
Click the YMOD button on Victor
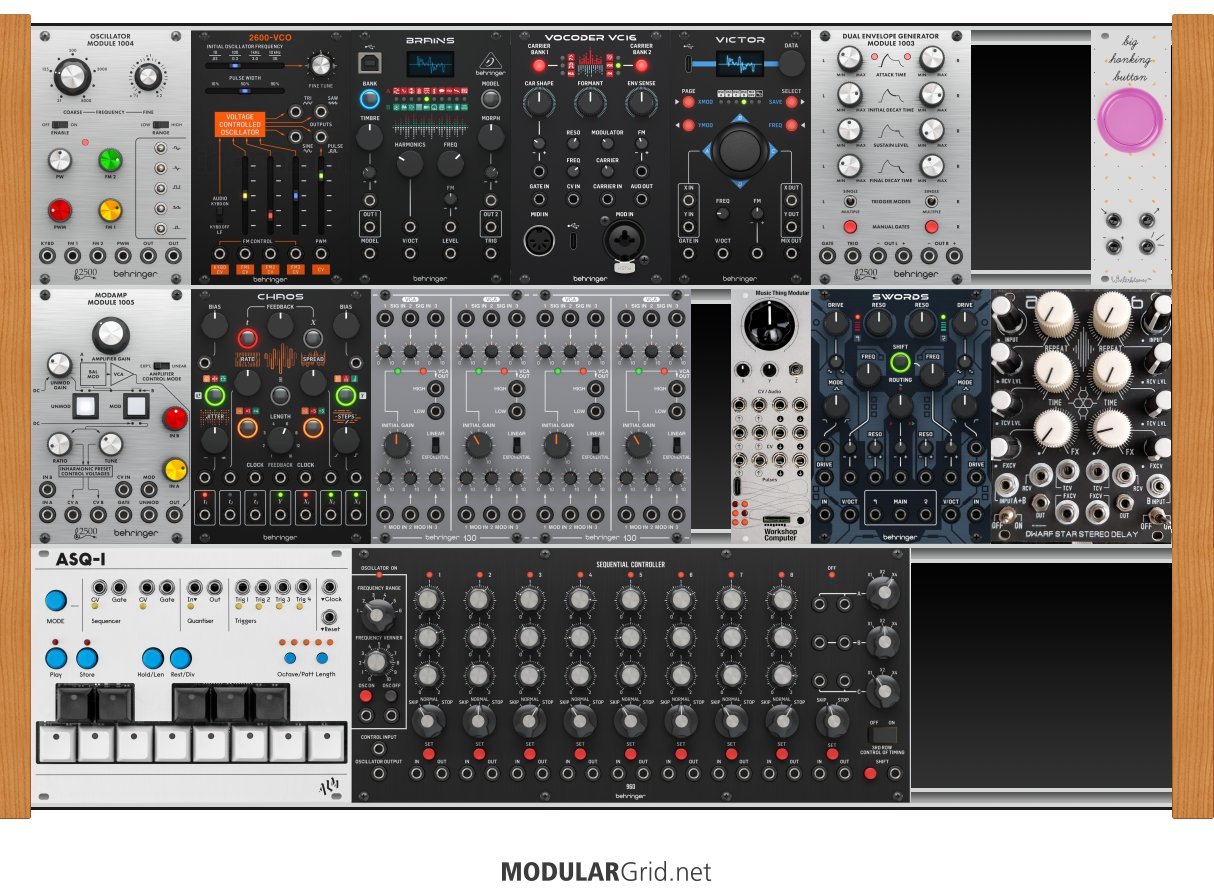click(687, 125)
